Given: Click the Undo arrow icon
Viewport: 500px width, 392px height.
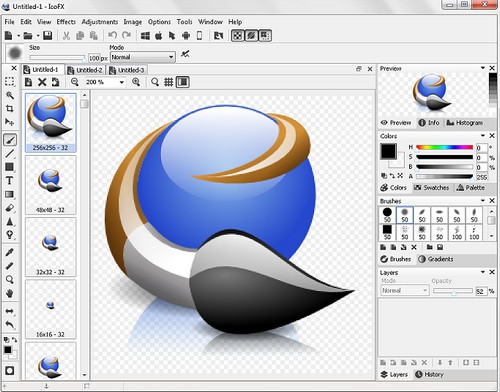Looking at the screenshot, I should [x=112, y=35].
